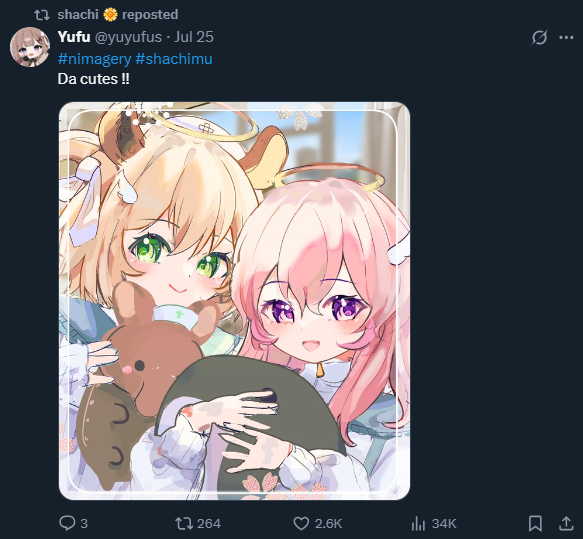The image size is (583, 539).
Task: Click the repost icon beside shachi
Action: [42, 15]
